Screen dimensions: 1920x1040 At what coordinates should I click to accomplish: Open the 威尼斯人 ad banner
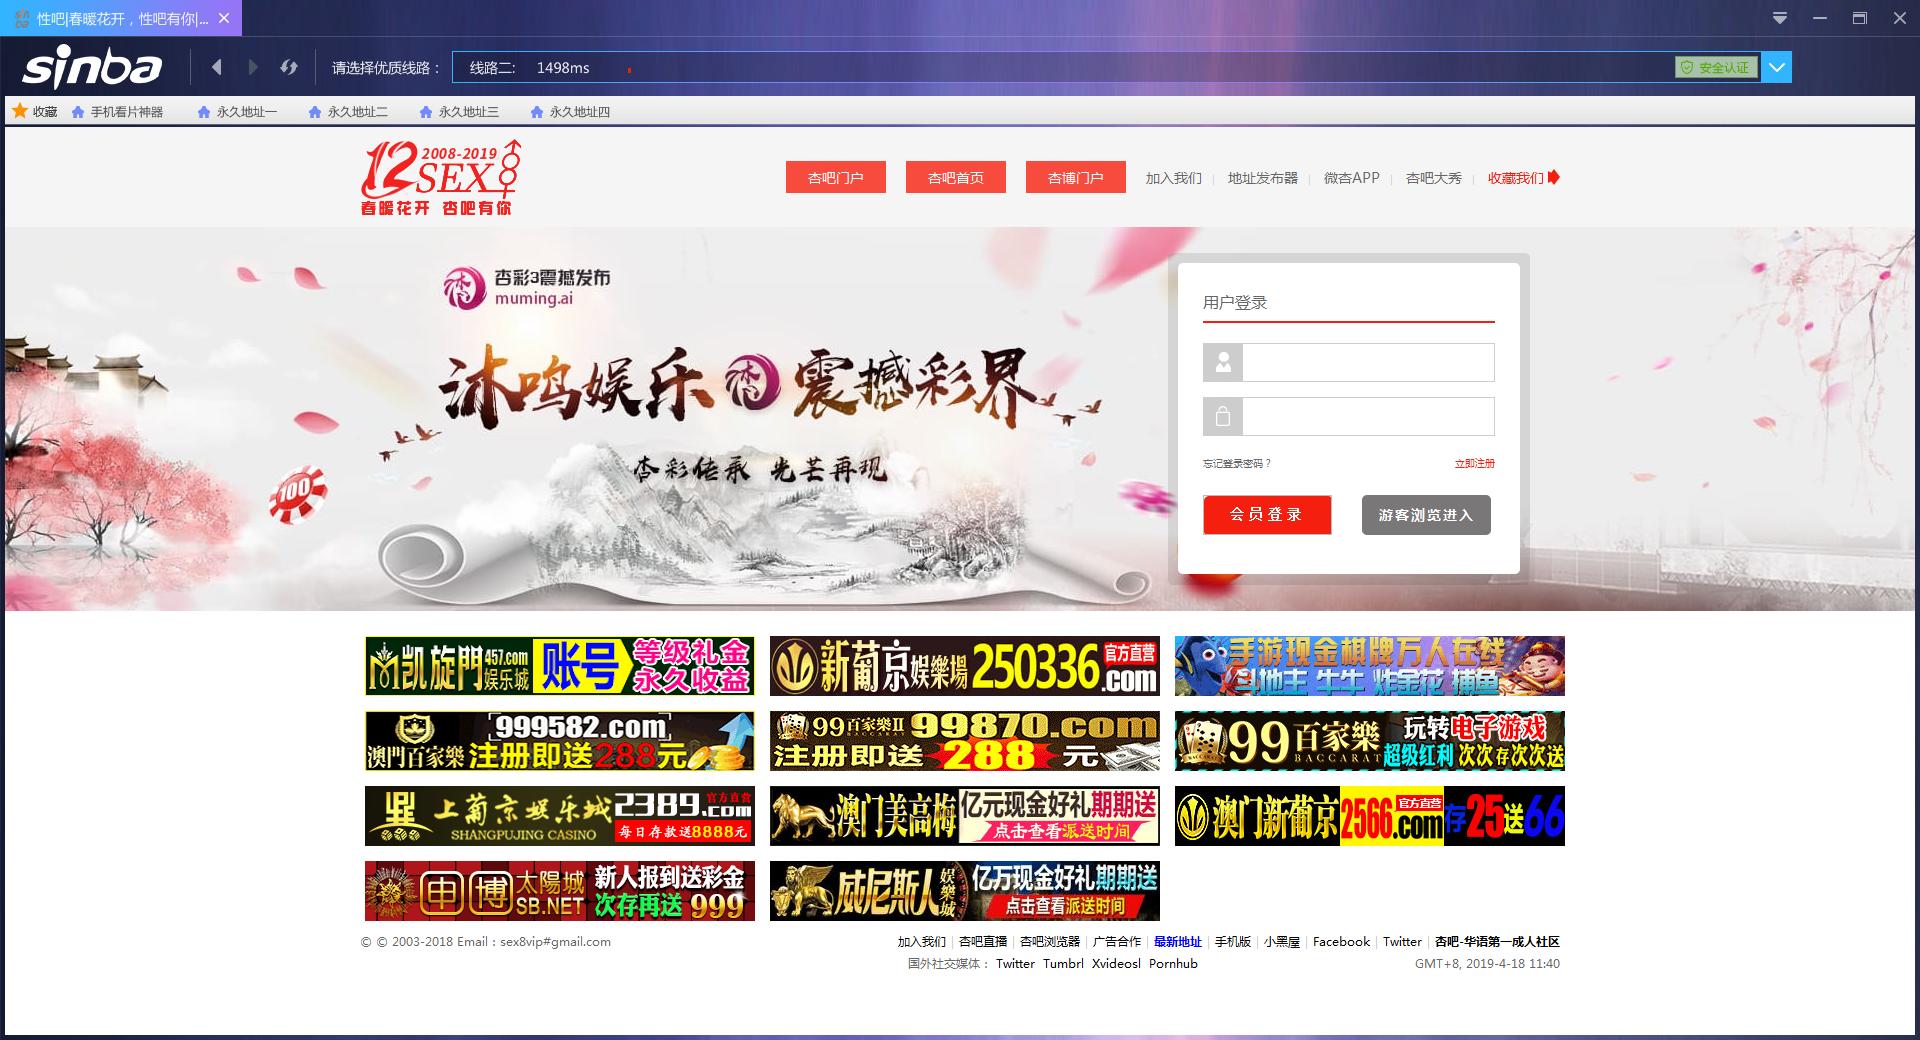(965, 891)
